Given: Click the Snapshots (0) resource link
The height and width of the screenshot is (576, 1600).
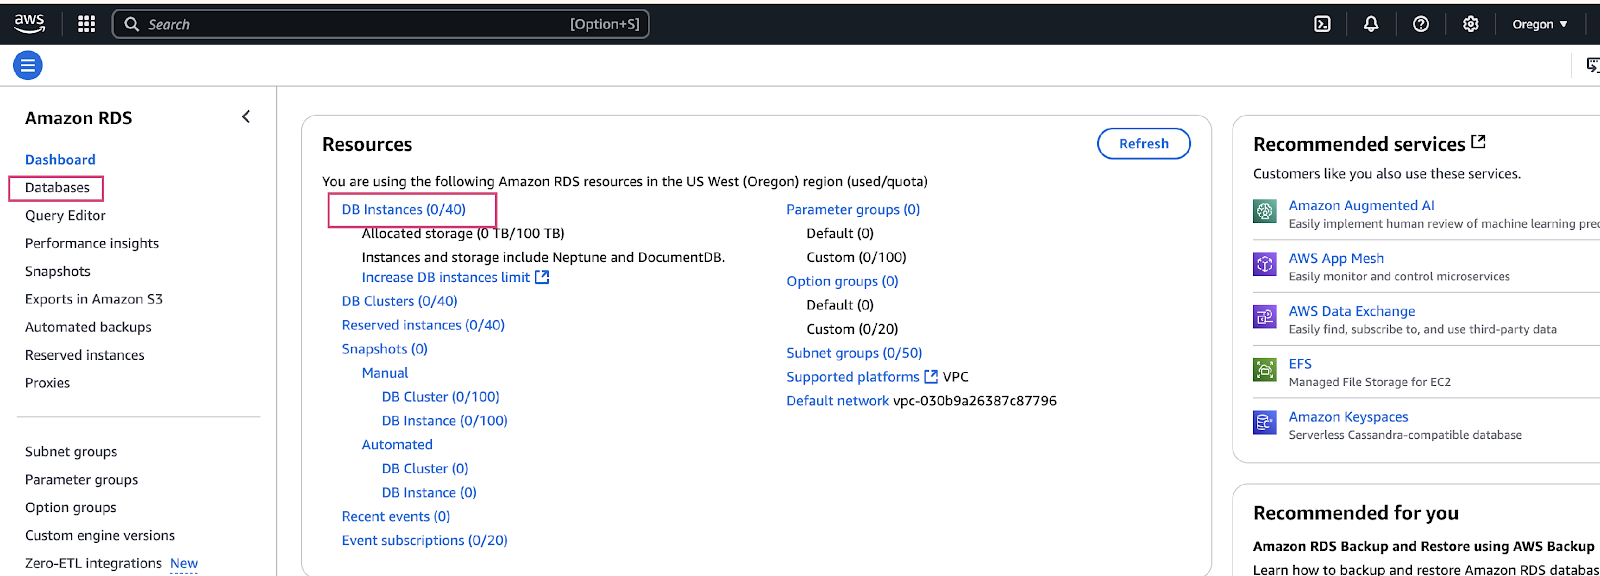Looking at the screenshot, I should click(x=385, y=349).
